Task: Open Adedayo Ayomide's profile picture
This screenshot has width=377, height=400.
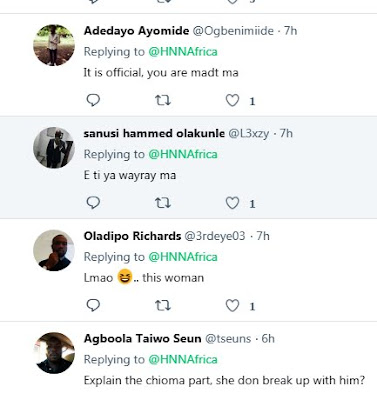Action: pyautogui.click(x=54, y=45)
